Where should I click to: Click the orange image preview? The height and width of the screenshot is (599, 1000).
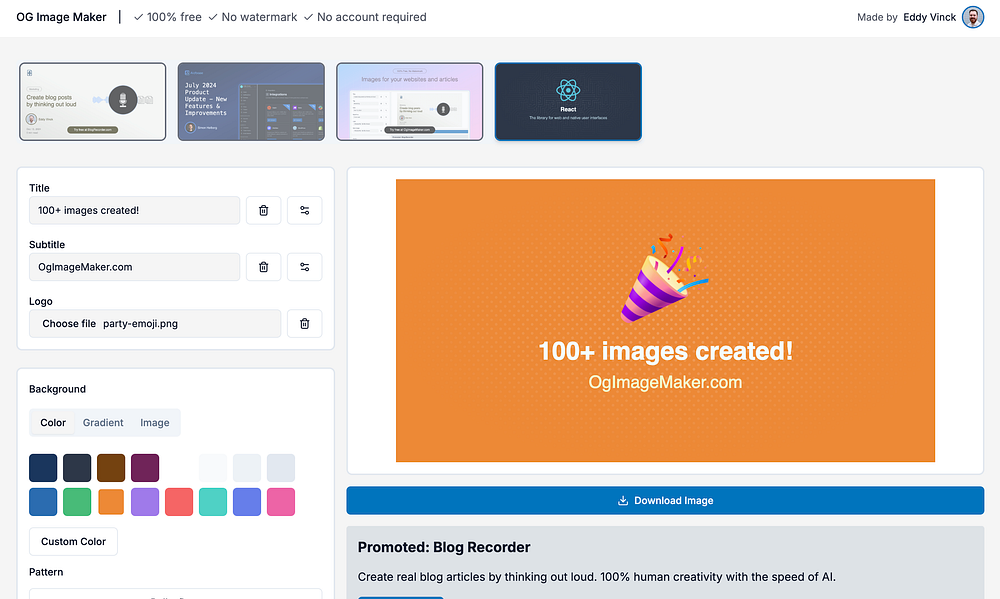[665, 320]
